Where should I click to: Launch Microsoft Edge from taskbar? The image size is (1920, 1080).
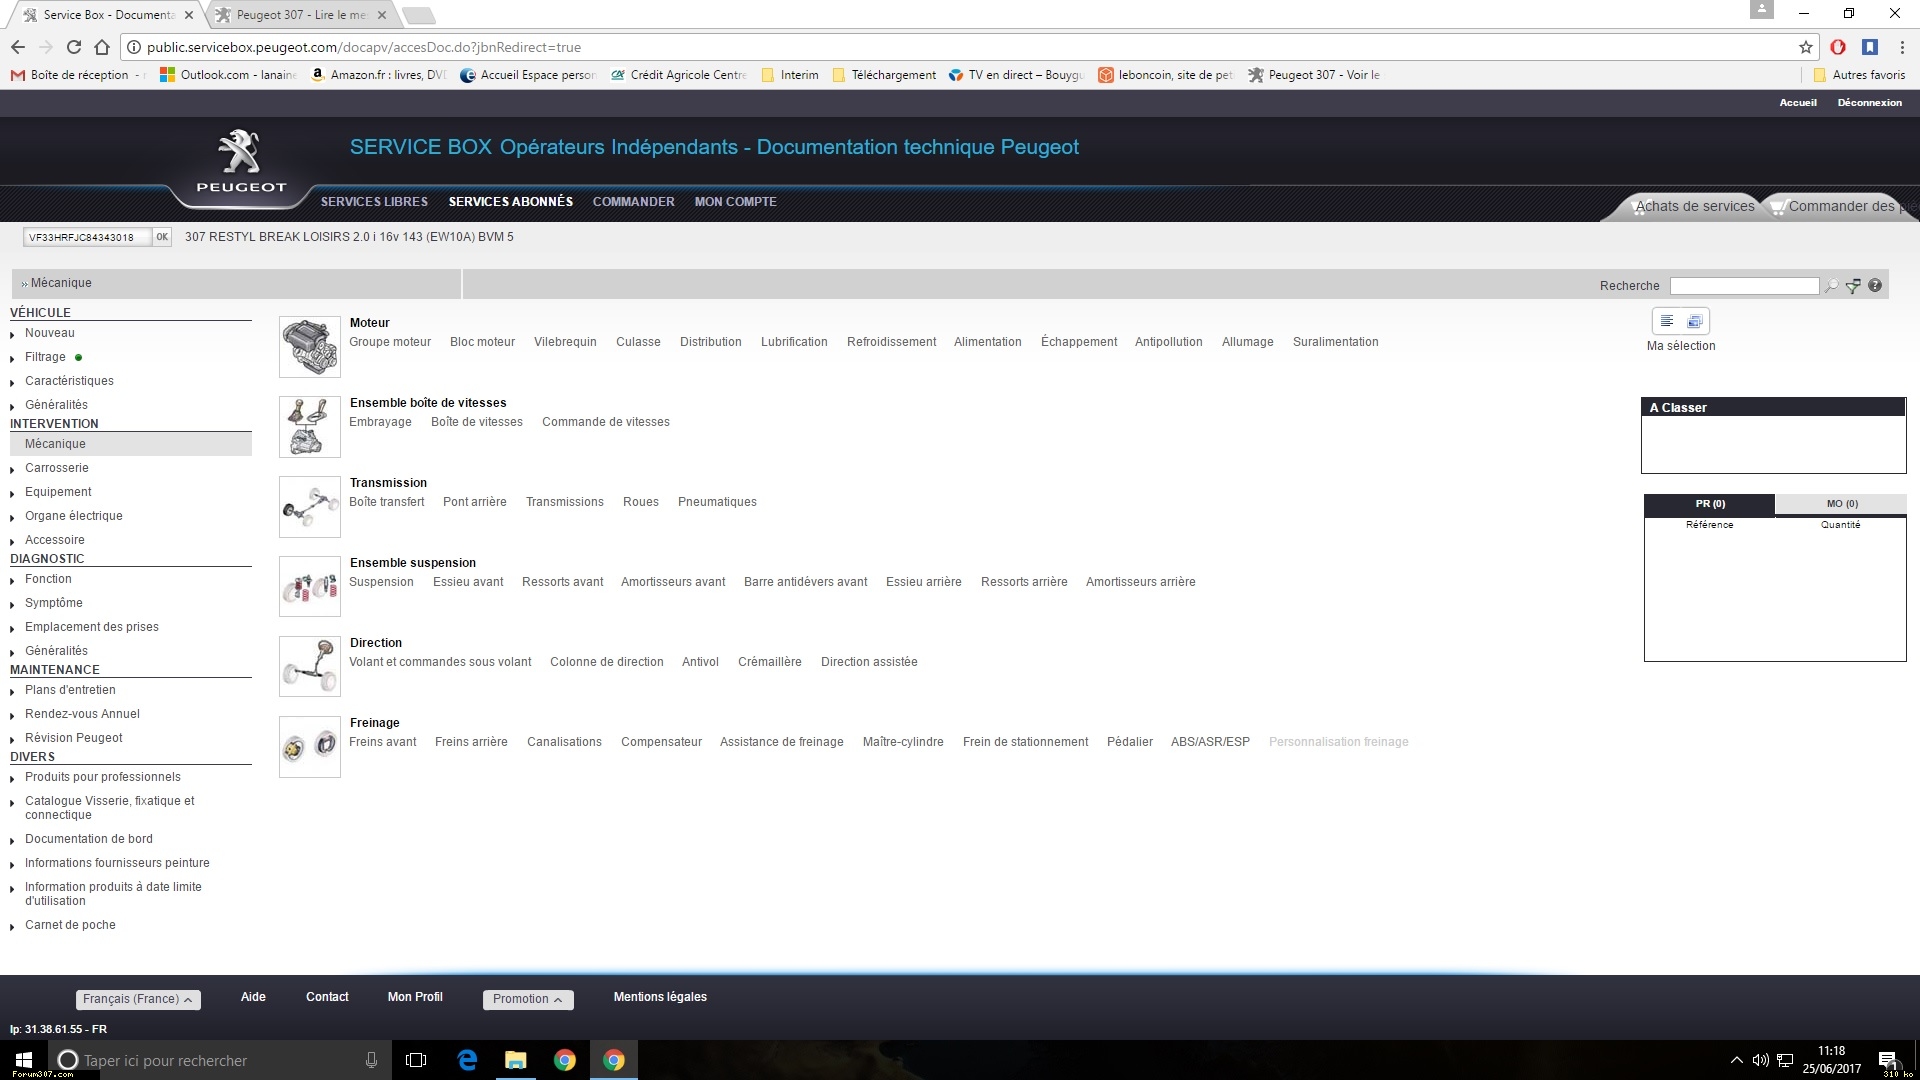tap(467, 1060)
